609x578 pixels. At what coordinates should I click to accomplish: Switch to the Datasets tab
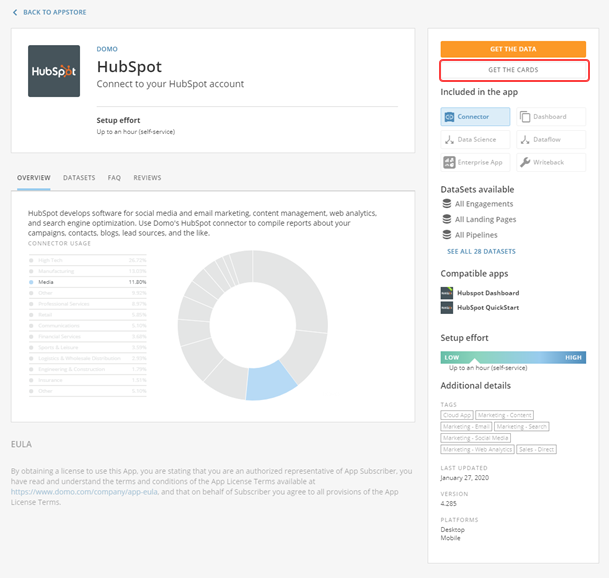point(79,178)
